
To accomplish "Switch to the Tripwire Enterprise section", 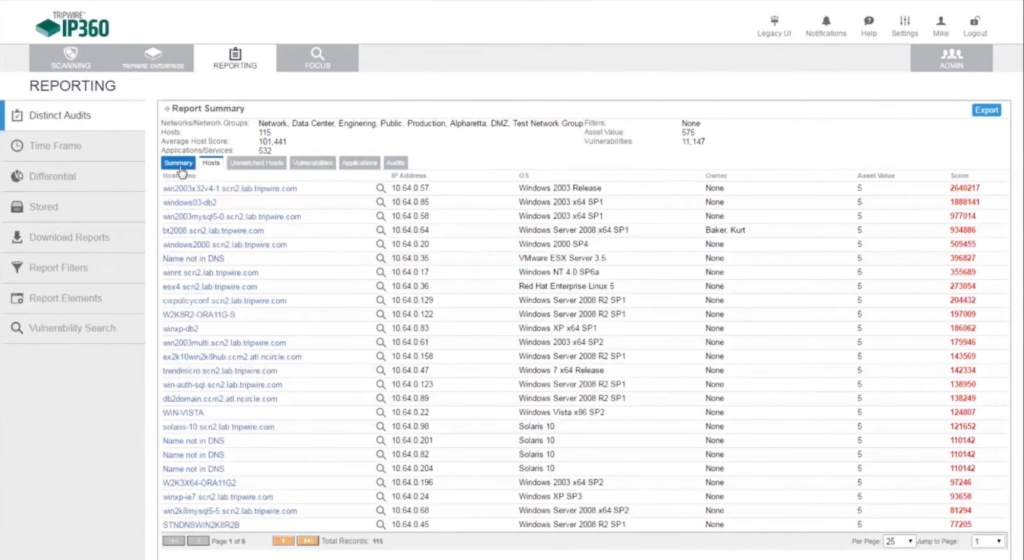I will (153, 58).
